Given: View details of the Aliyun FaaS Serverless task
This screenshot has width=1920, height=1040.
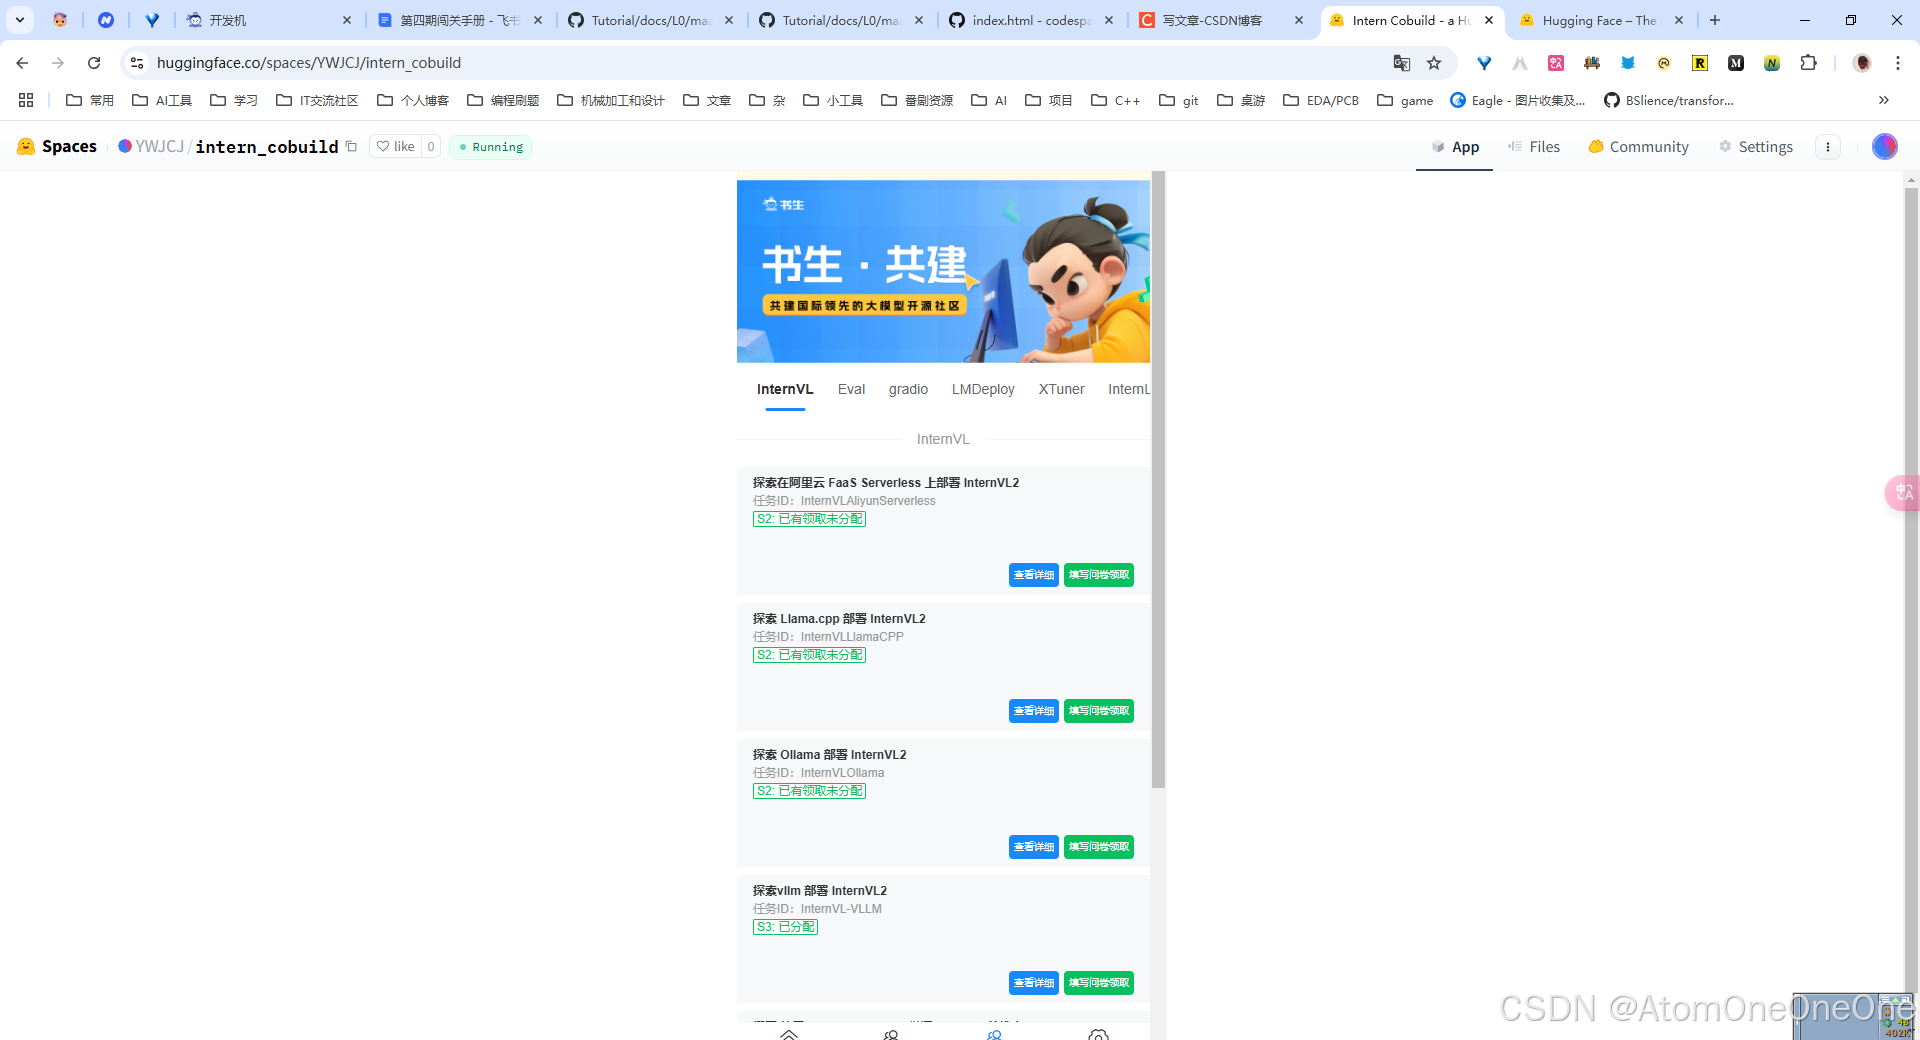Looking at the screenshot, I should (x=1033, y=575).
